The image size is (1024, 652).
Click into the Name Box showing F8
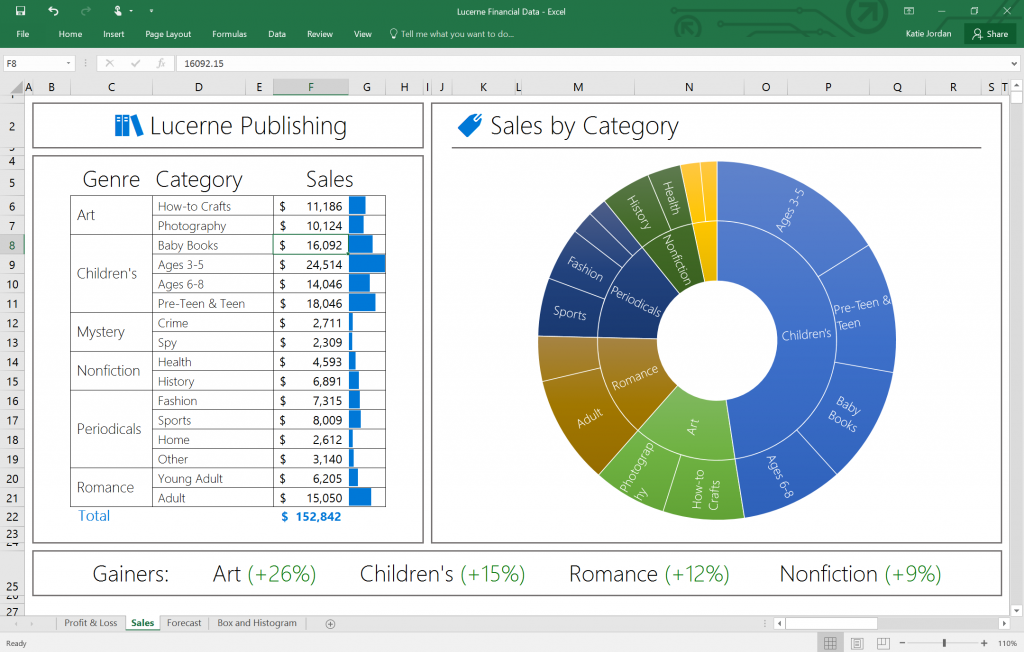[35, 63]
